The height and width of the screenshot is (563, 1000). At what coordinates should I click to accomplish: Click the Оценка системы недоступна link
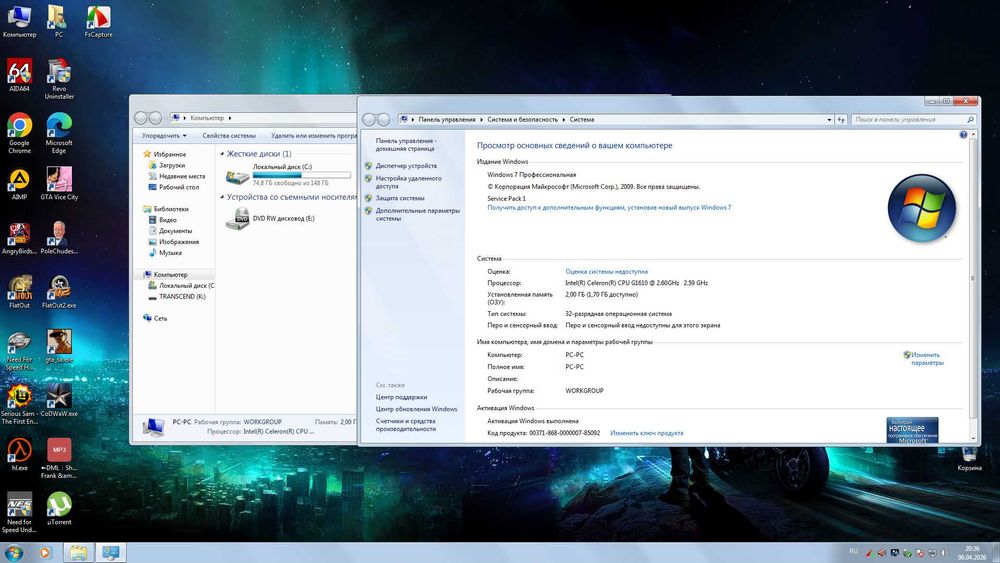click(606, 272)
